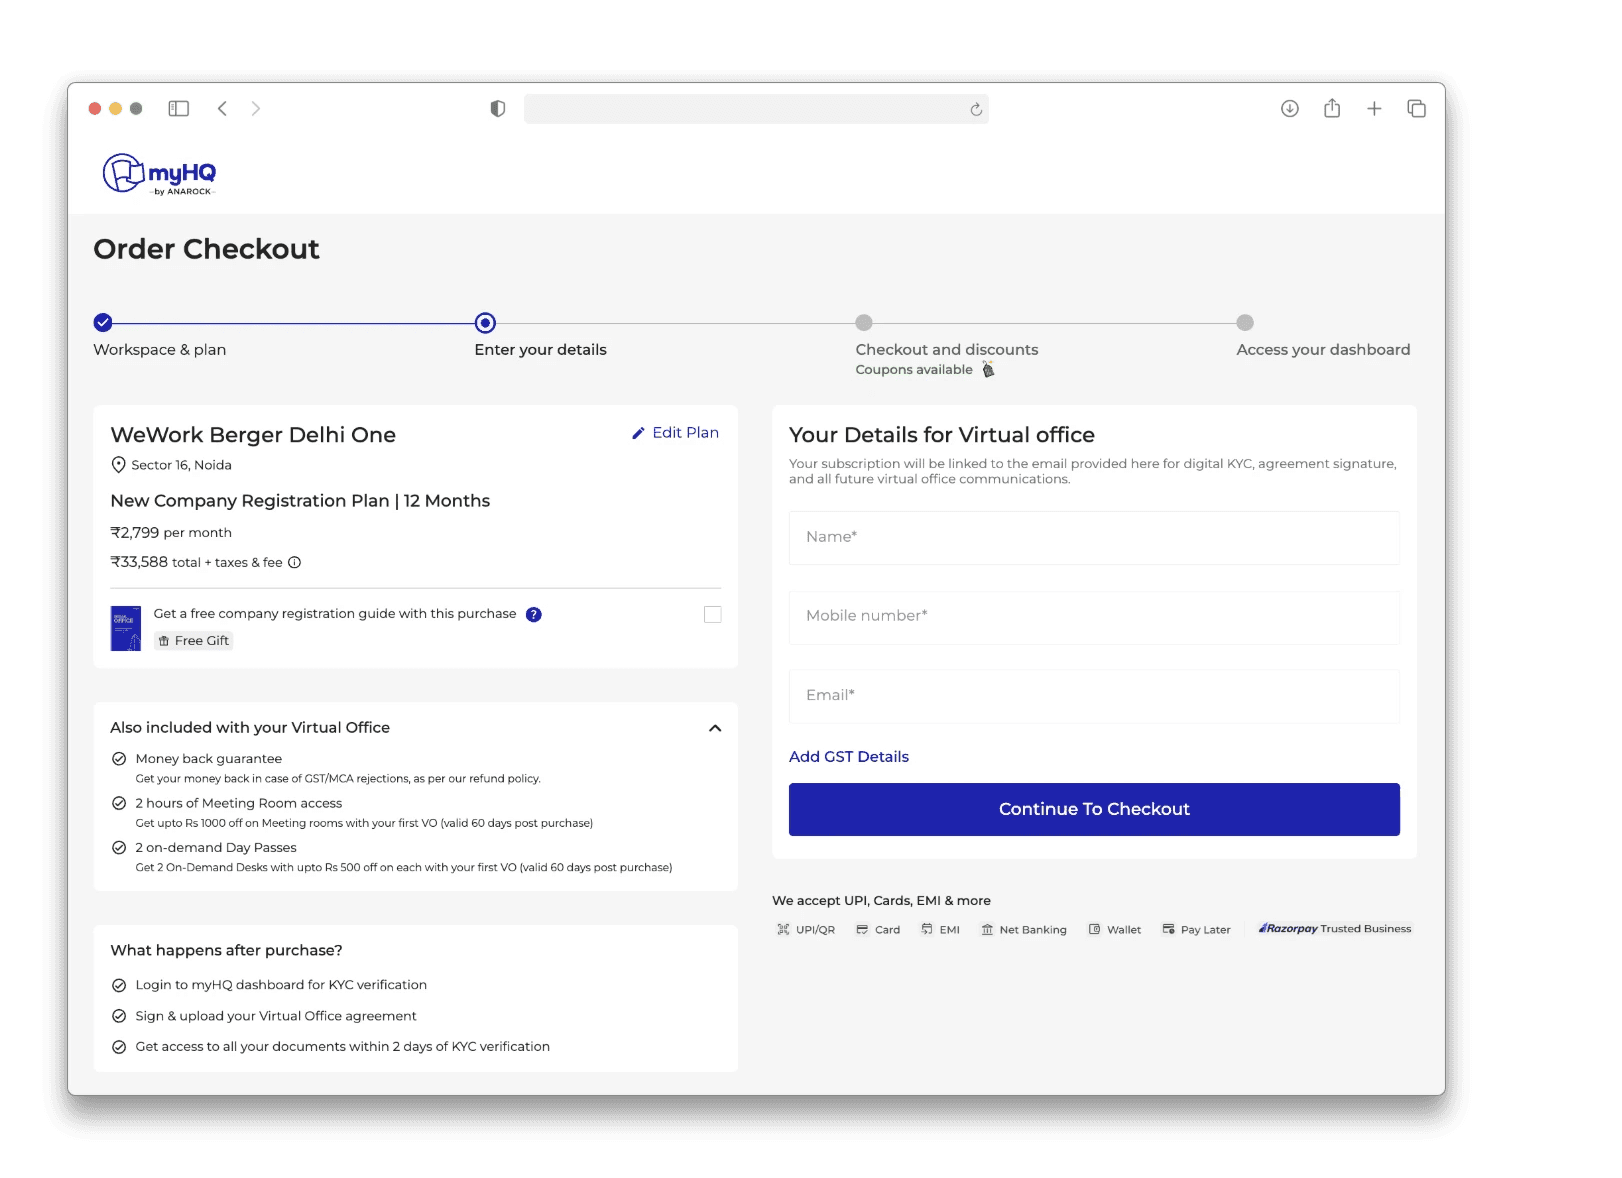Click the registration guide book thumbnail
The image size is (1622, 1178).
(x=126, y=628)
